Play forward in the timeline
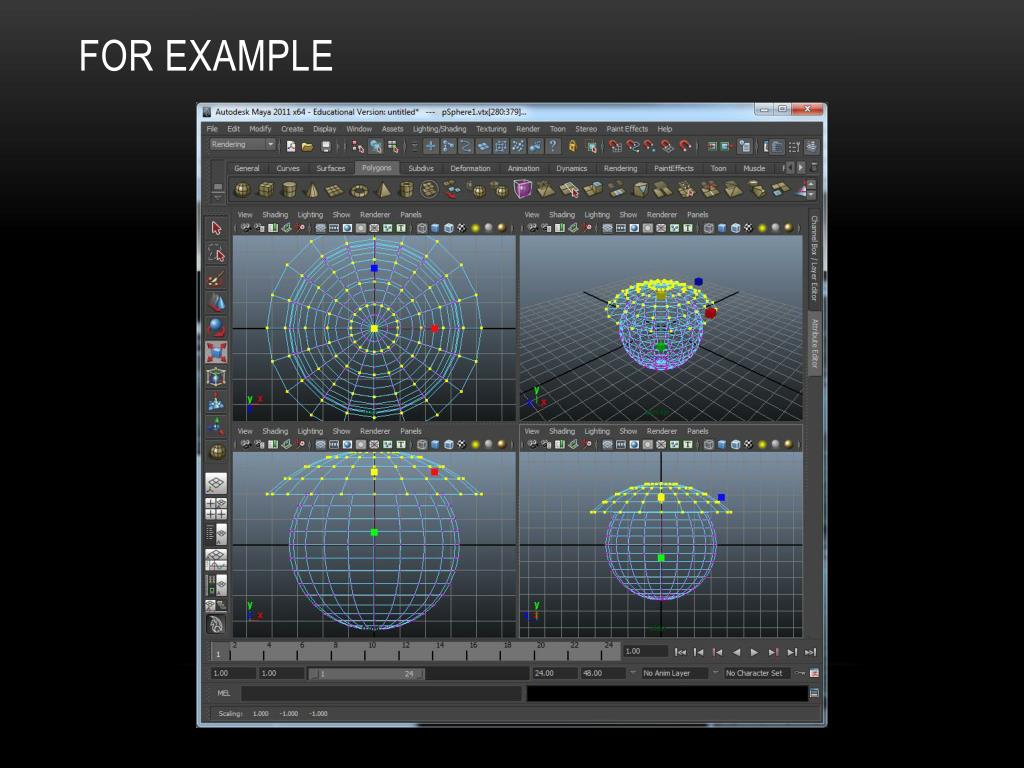The image size is (1024, 768). [754, 652]
